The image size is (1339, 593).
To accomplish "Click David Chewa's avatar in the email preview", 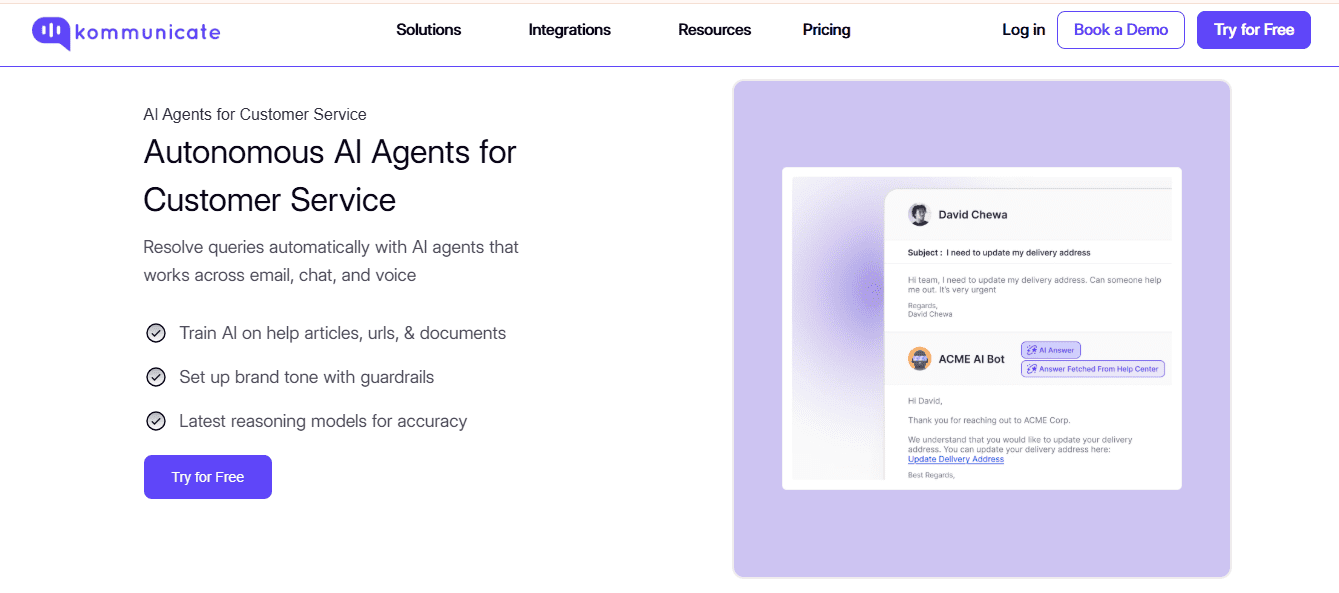I will click(919, 214).
